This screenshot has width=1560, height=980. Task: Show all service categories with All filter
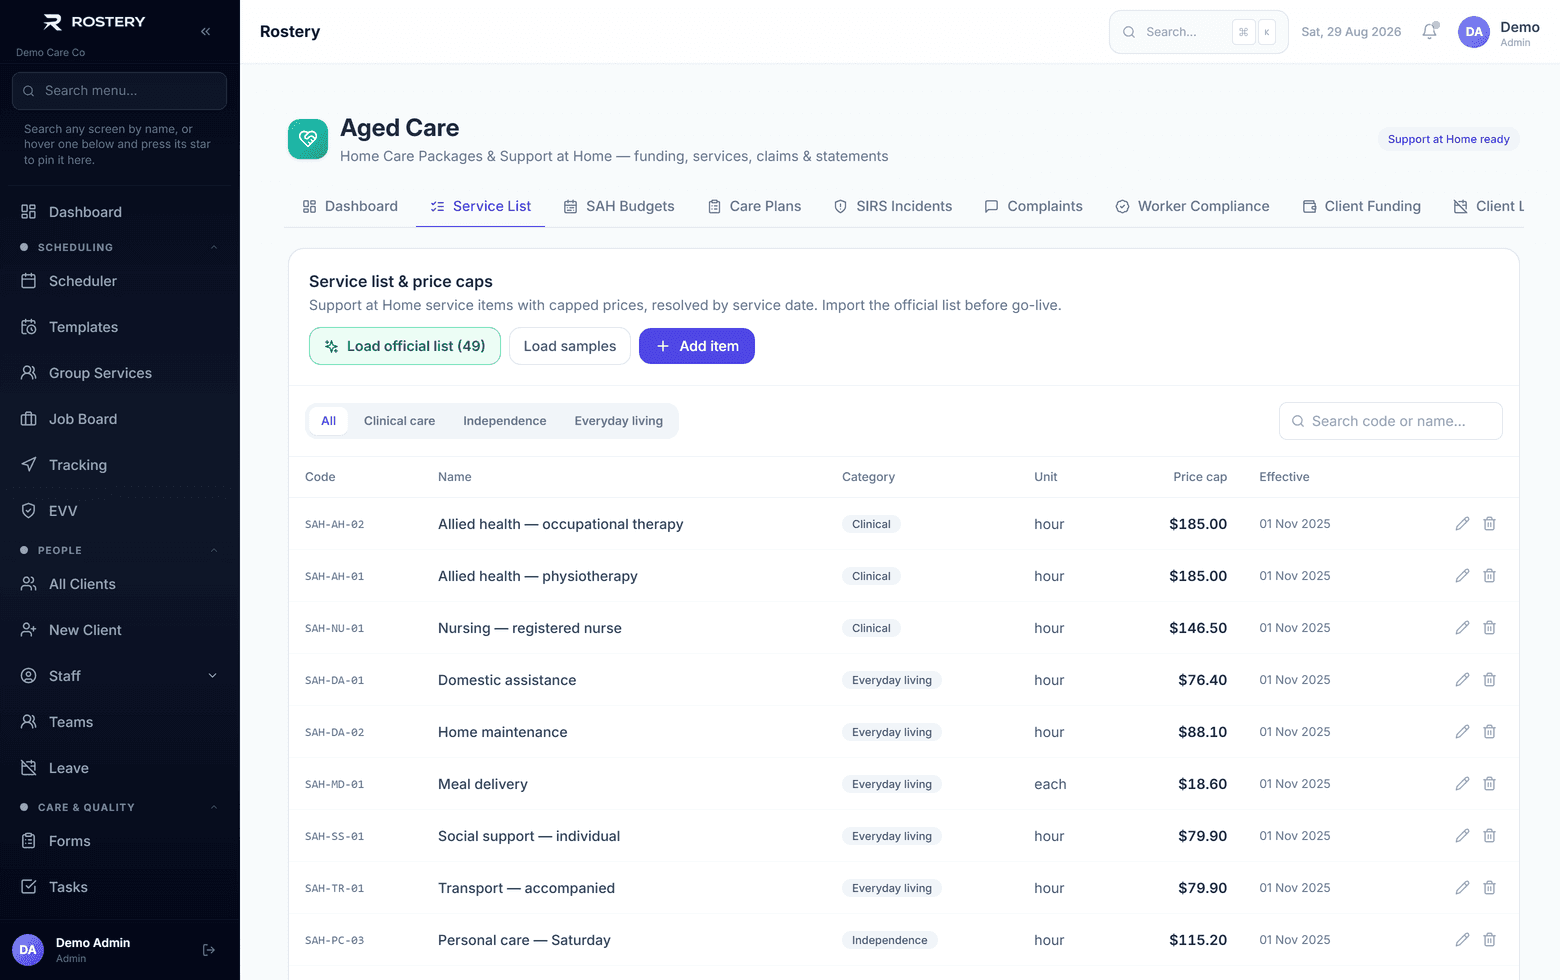point(328,421)
